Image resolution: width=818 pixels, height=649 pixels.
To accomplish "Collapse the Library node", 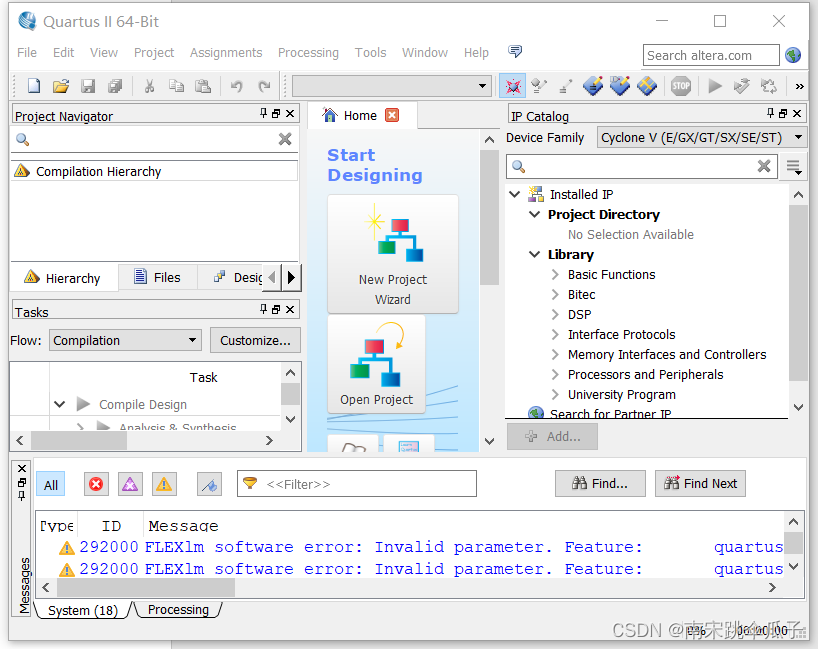I will click(535, 254).
